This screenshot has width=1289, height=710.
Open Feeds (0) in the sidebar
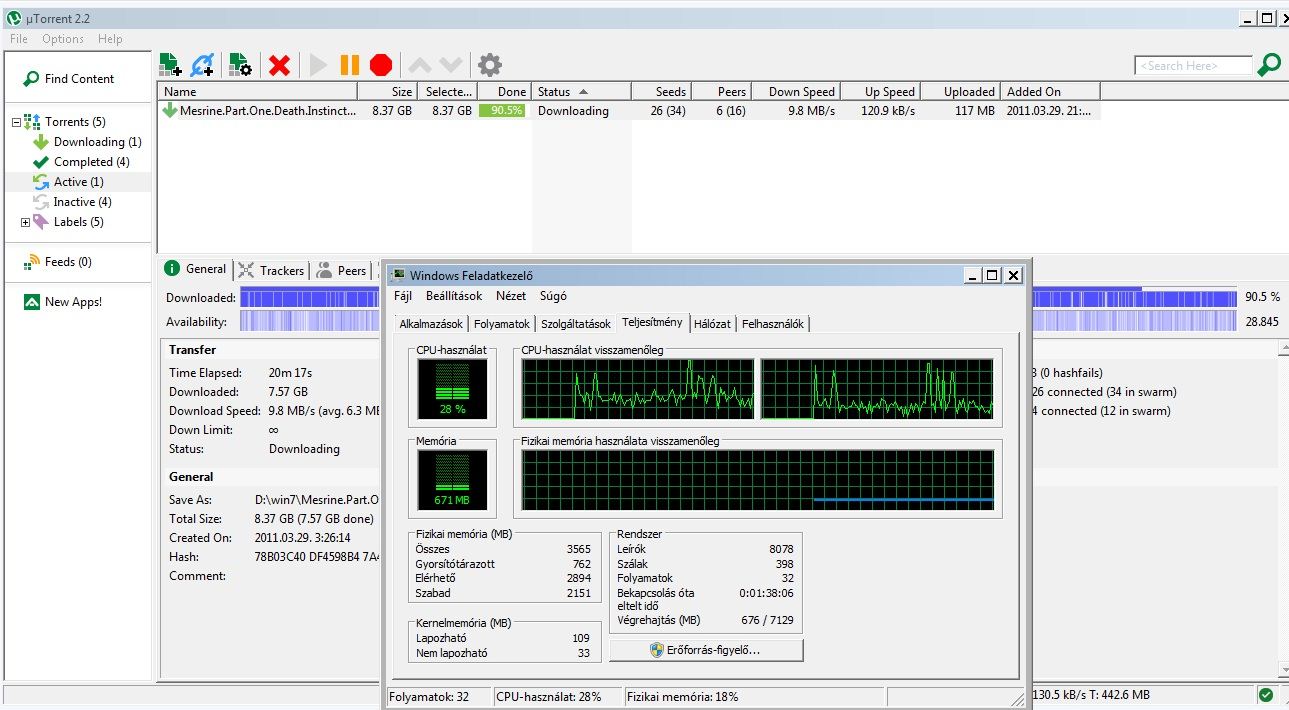click(x=57, y=262)
